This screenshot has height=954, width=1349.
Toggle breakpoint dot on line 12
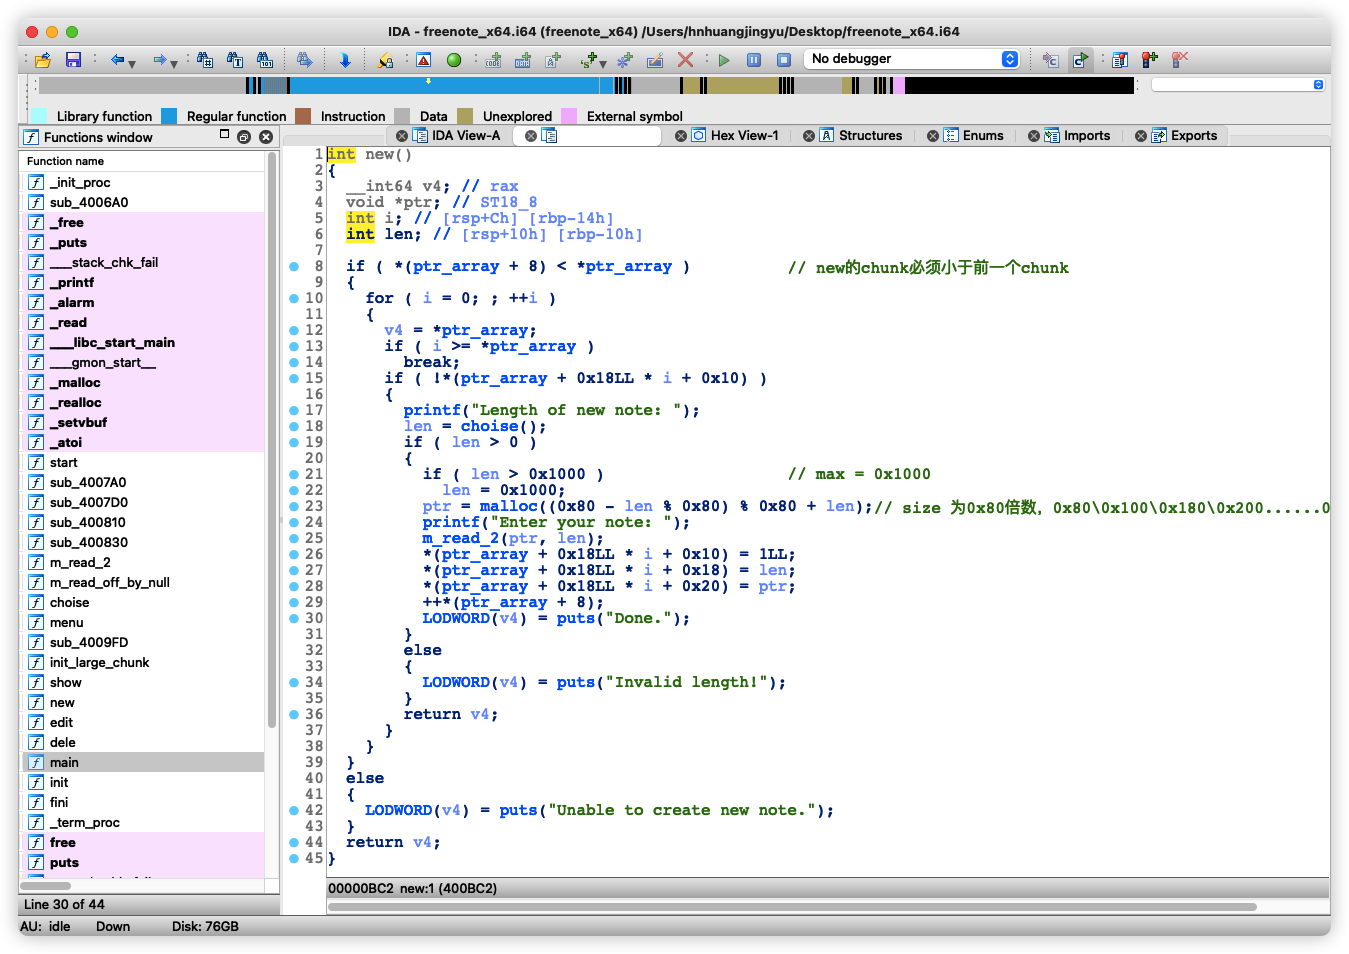tap(294, 331)
